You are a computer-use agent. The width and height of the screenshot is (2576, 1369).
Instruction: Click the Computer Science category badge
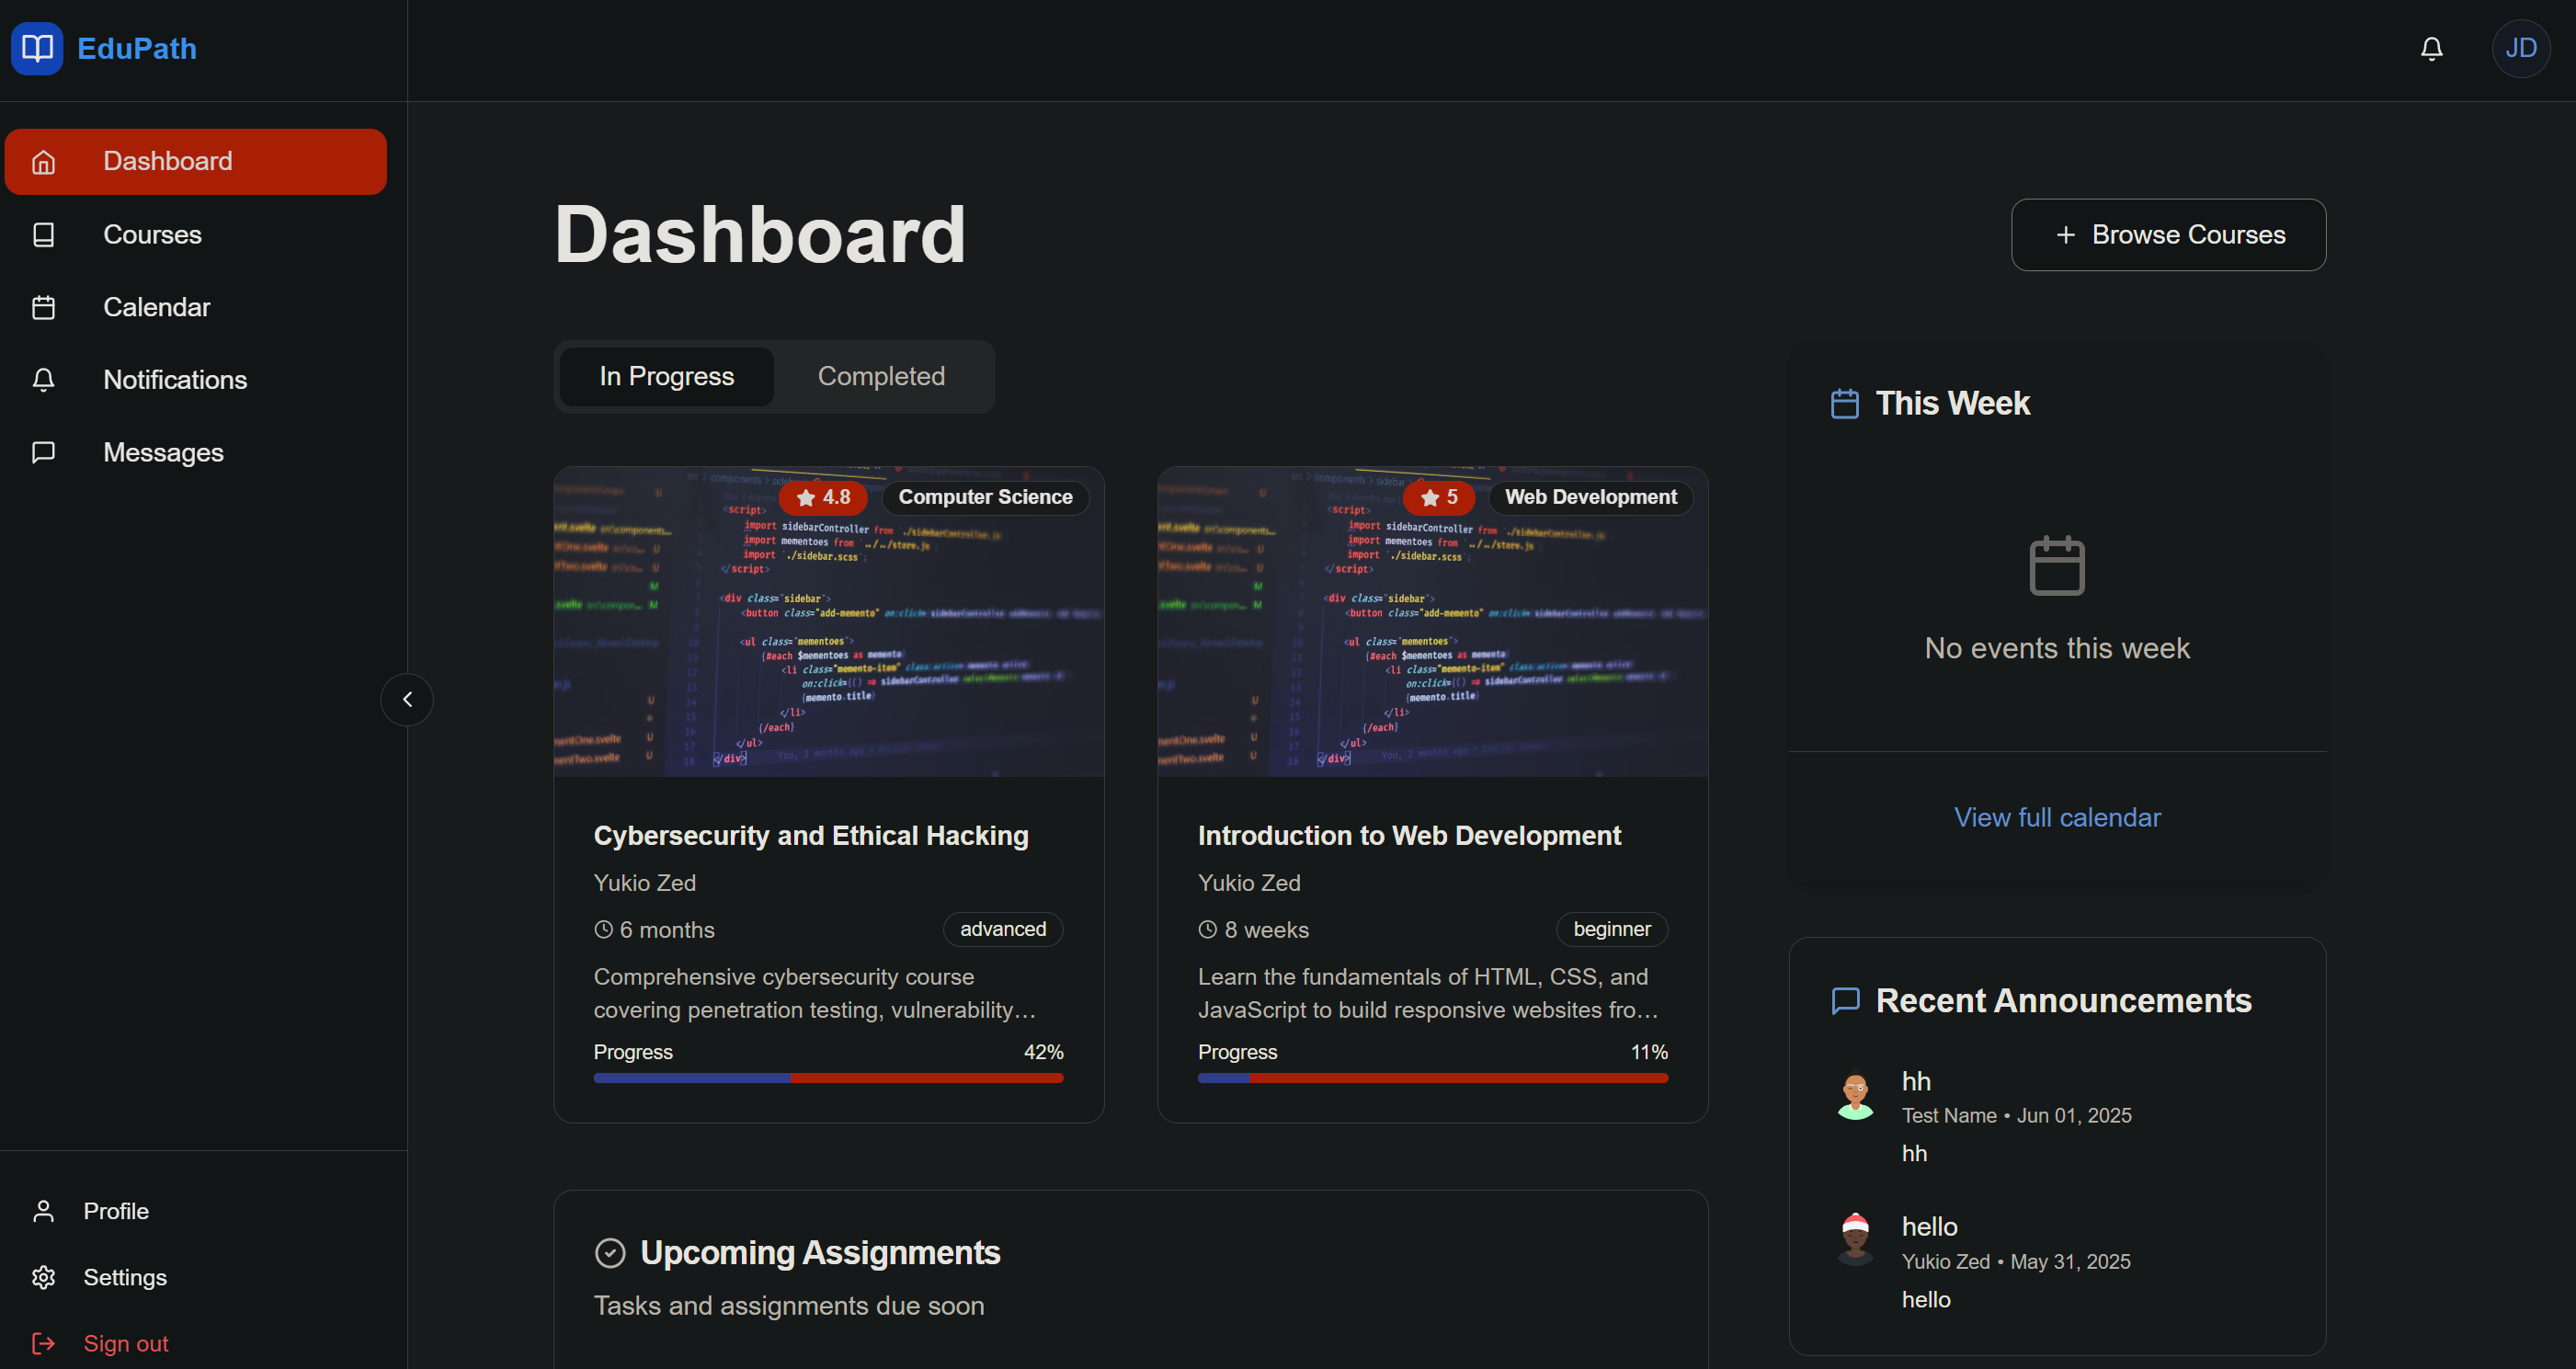(x=985, y=497)
